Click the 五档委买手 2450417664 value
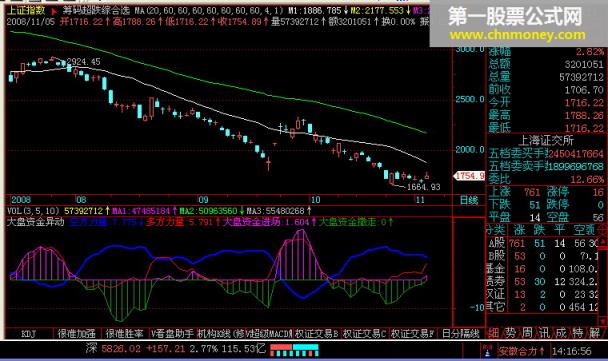 (x=576, y=154)
